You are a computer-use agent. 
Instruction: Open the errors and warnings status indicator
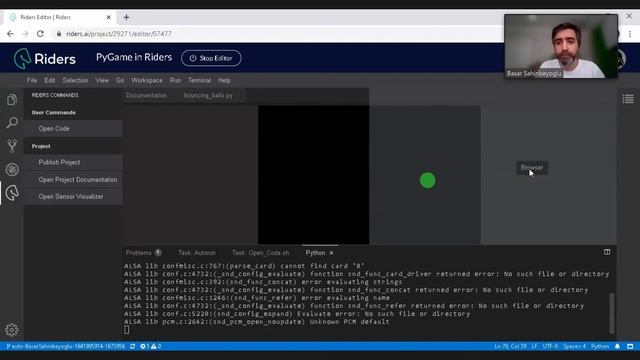coord(151,346)
